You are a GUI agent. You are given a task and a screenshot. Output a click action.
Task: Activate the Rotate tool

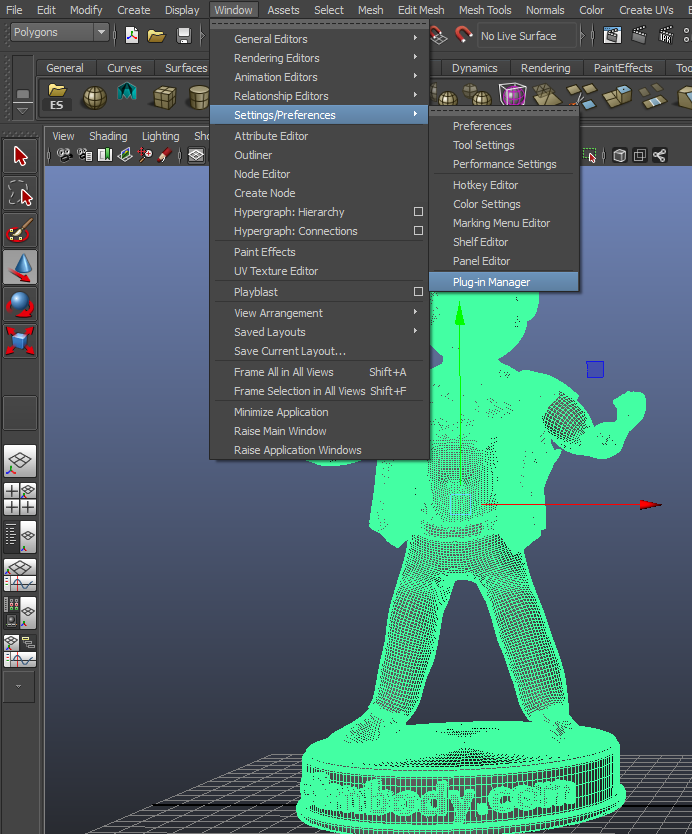click(21, 303)
